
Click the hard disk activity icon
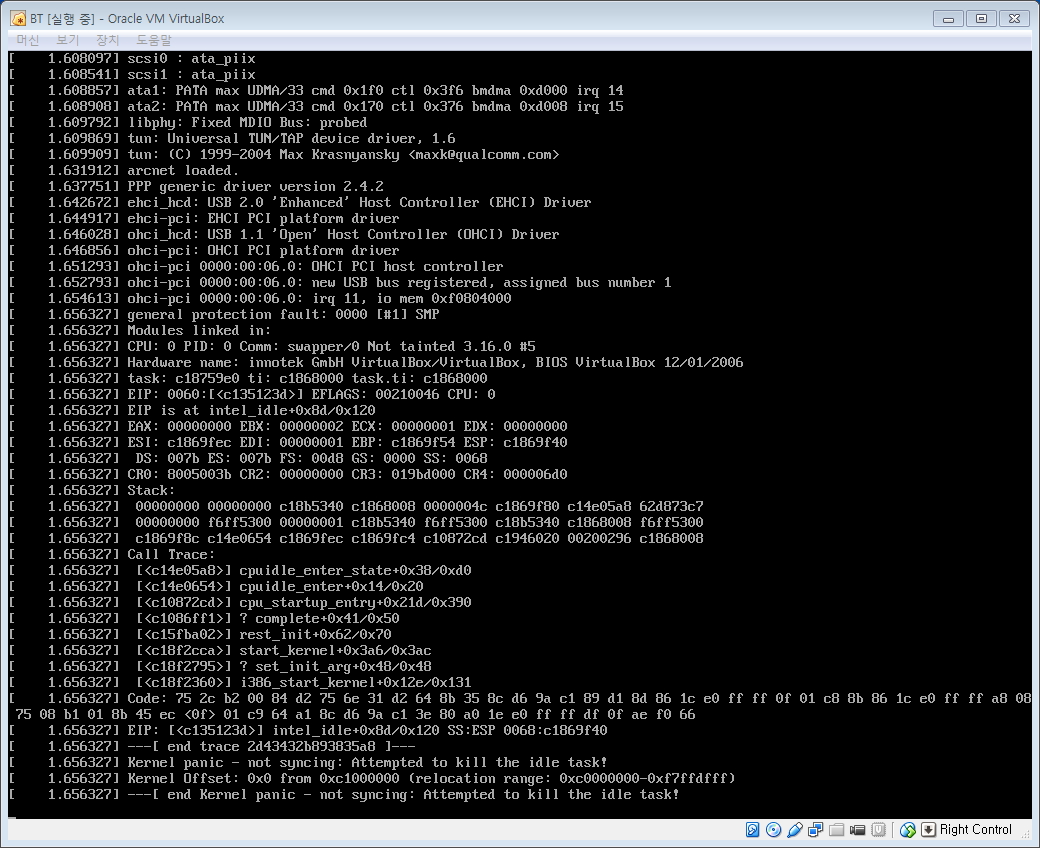[752, 829]
